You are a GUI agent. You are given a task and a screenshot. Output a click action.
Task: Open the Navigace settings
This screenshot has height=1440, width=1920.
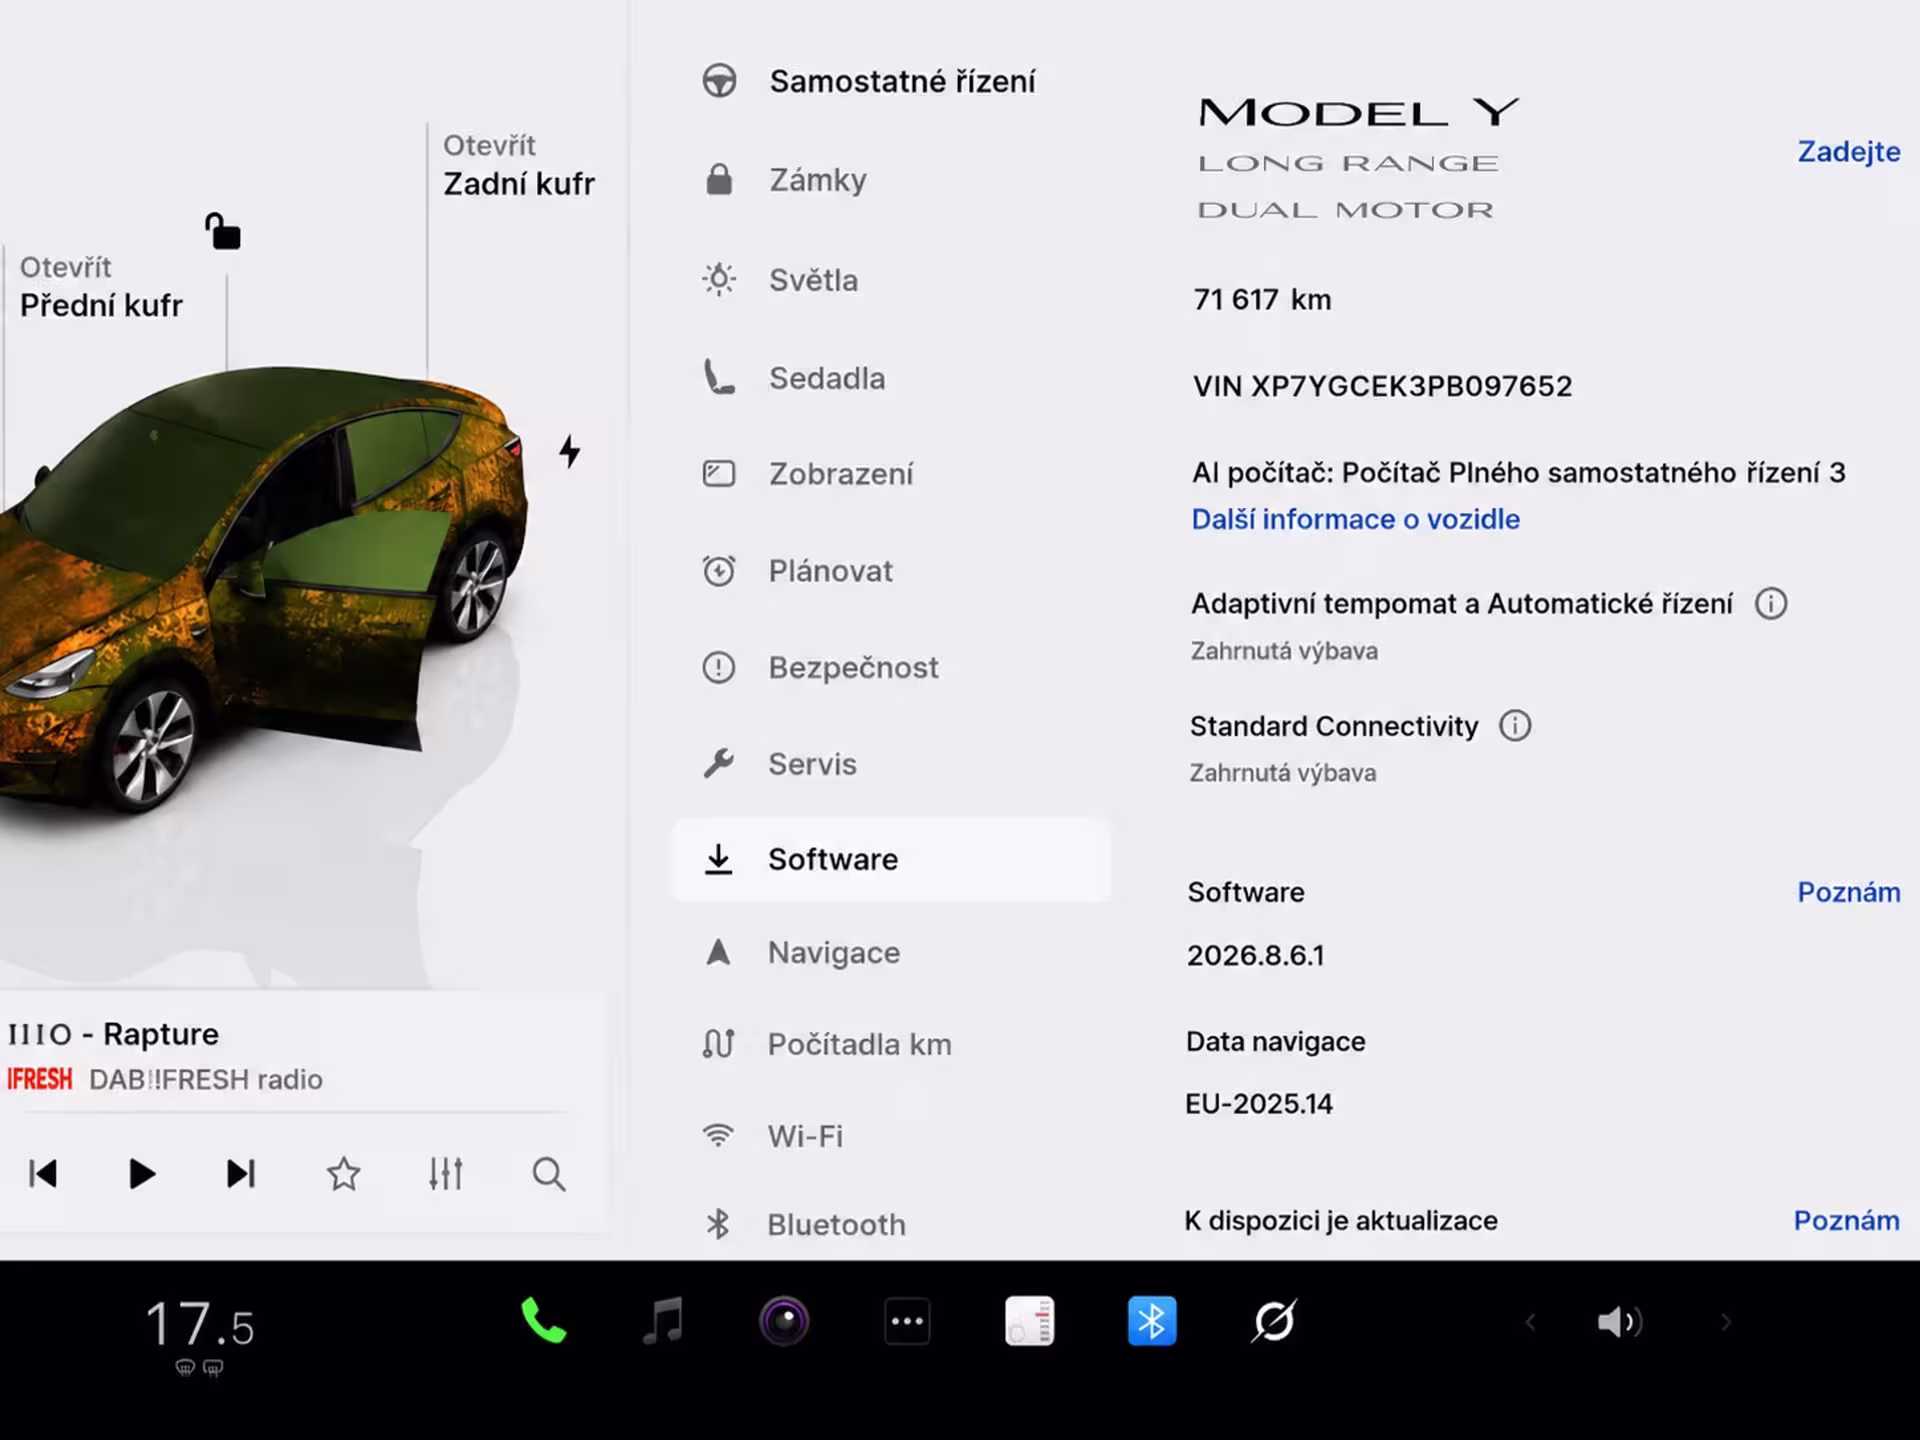[x=890, y=952]
